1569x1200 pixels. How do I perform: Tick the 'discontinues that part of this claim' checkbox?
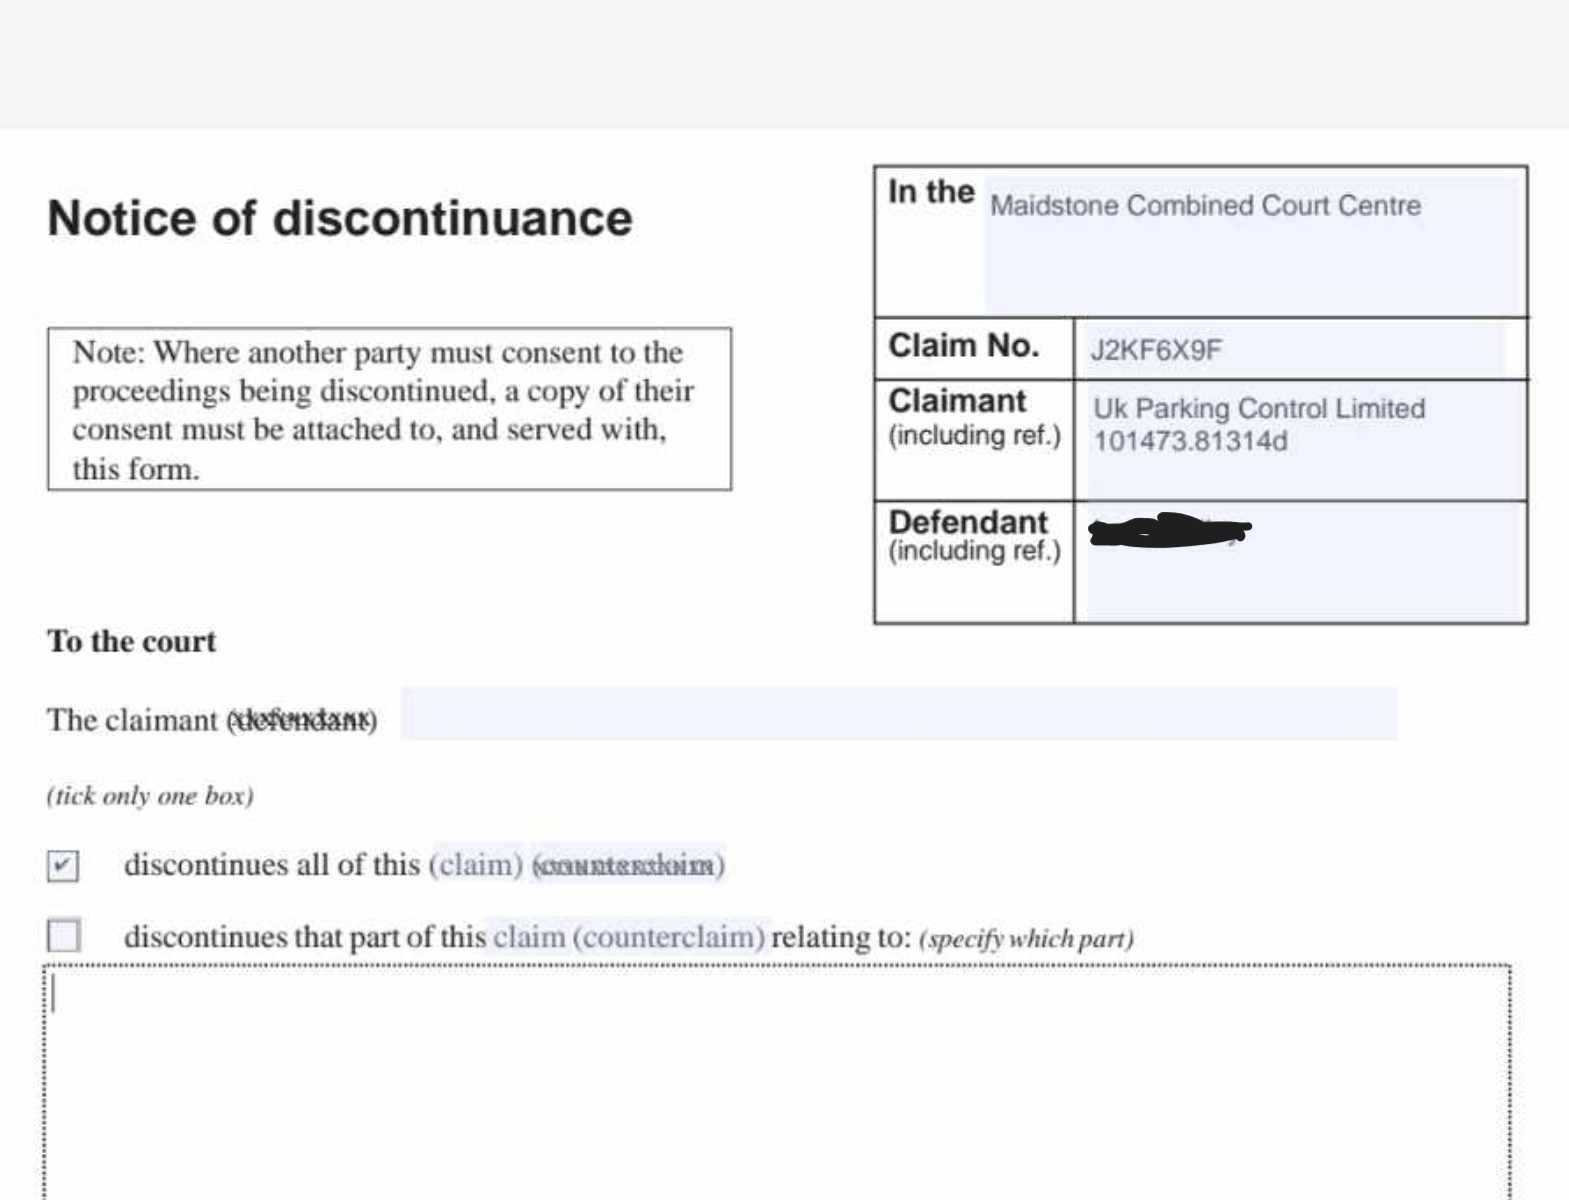coord(63,936)
